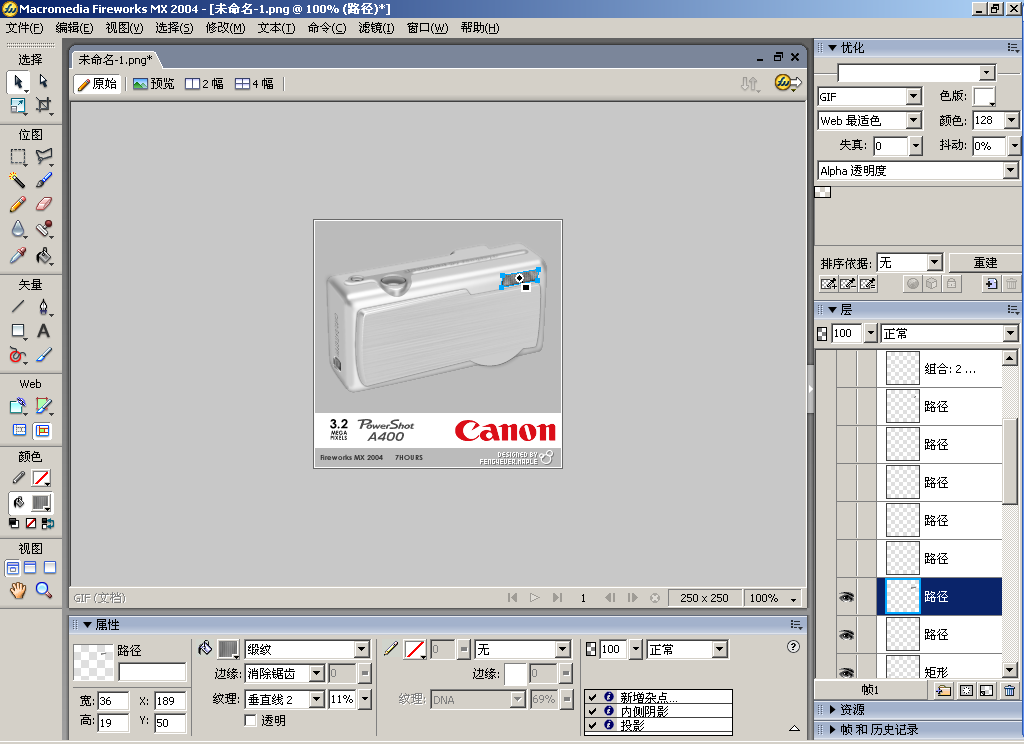Switch to full screen view mode
Image resolution: width=1024 pixels, height=744 pixels.
[50, 567]
